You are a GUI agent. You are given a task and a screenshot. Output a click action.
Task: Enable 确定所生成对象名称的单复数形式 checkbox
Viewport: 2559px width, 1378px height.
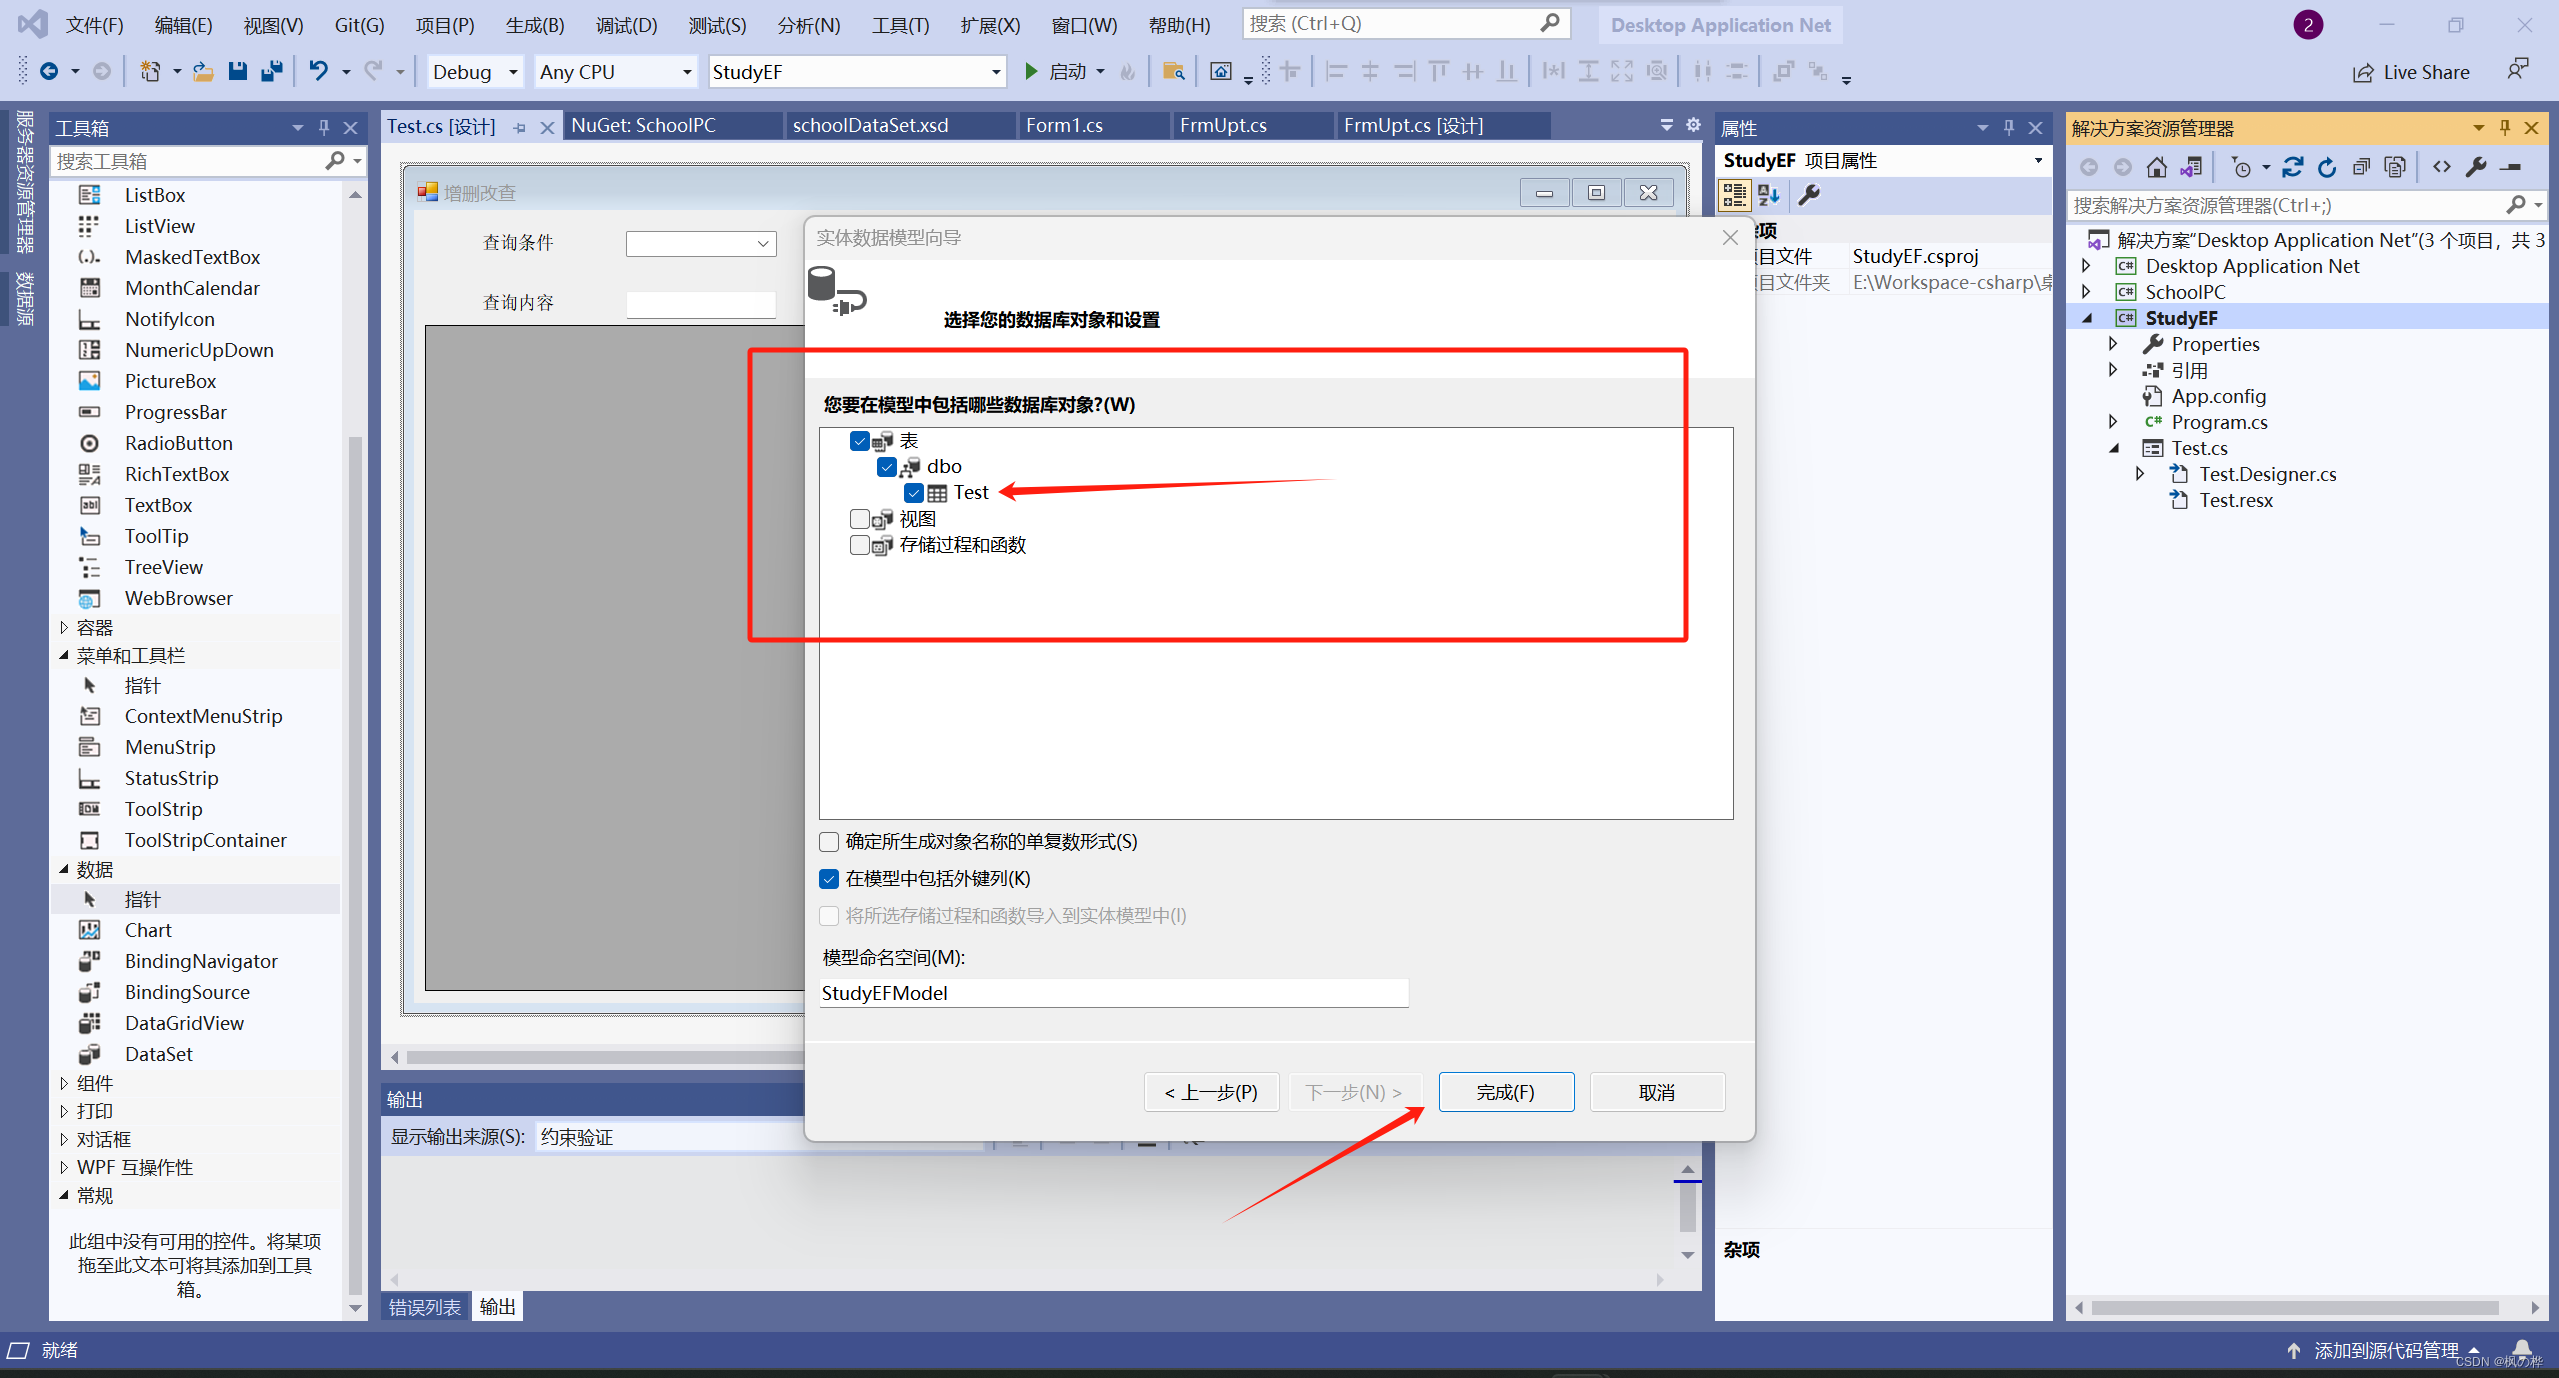pos(829,841)
